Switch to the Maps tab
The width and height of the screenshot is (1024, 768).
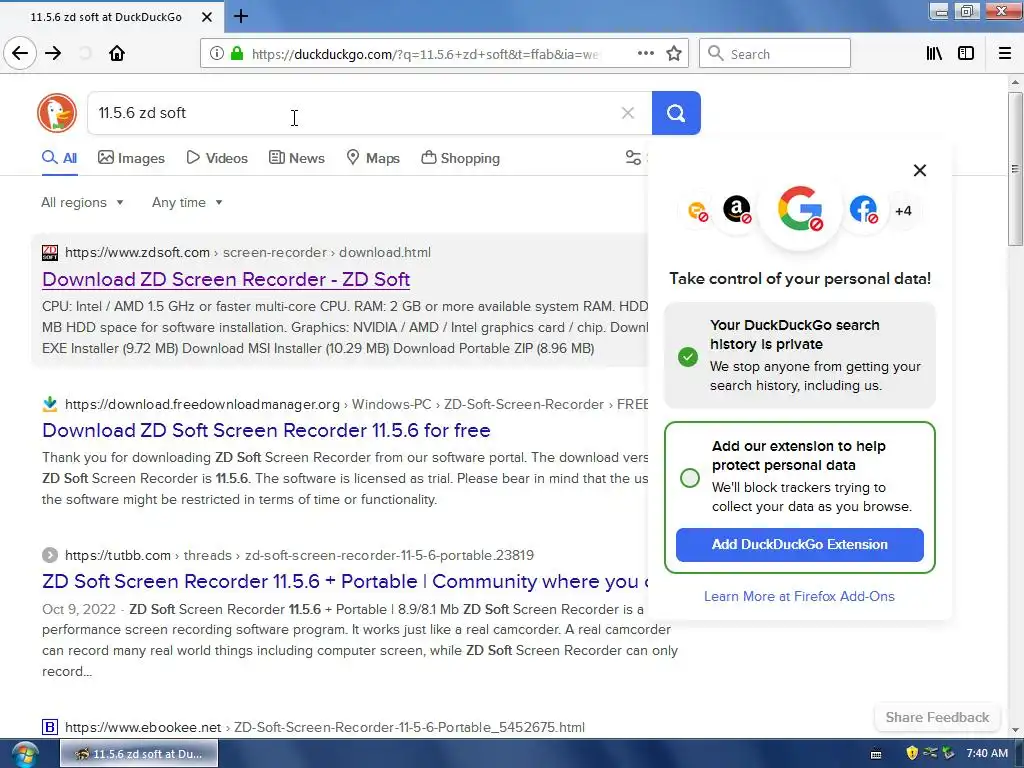(x=373, y=158)
